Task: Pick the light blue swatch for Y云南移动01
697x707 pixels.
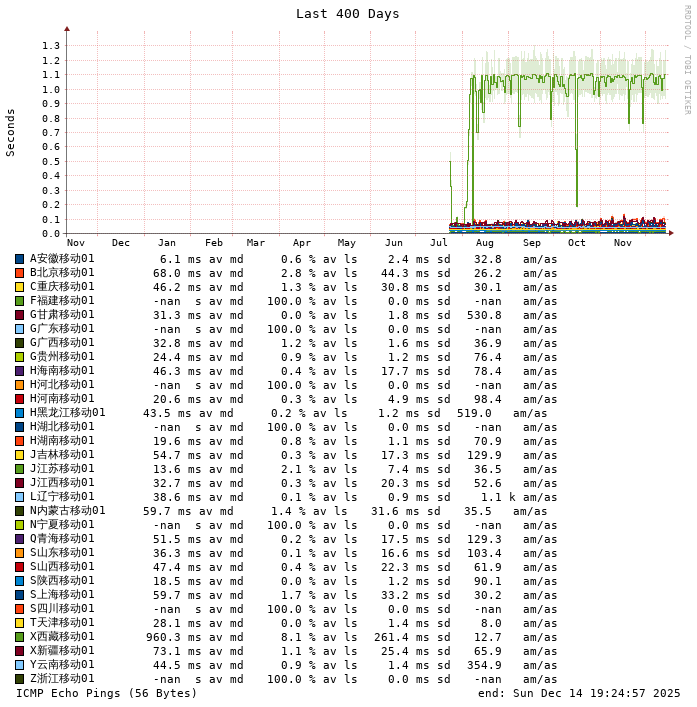Action: [x=19, y=665]
